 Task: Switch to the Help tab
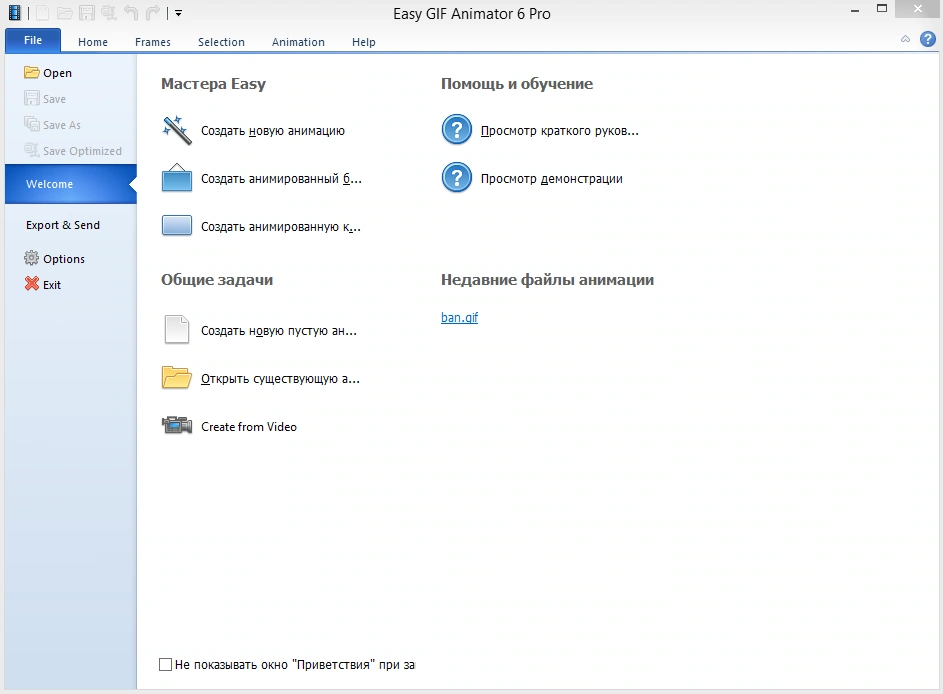[364, 42]
